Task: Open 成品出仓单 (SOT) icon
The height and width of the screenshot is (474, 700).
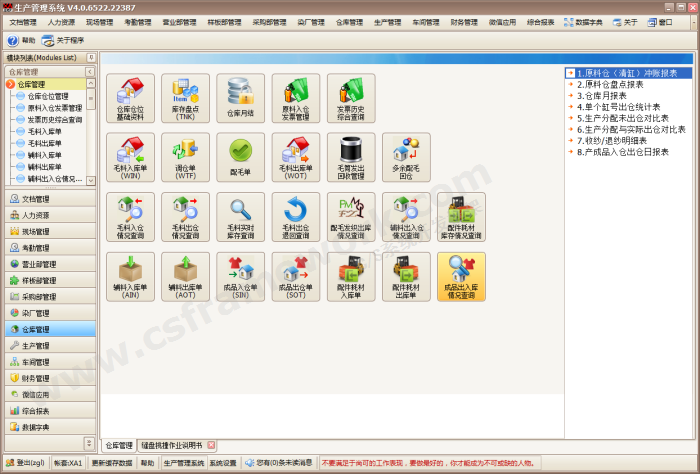Action: tap(296, 276)
